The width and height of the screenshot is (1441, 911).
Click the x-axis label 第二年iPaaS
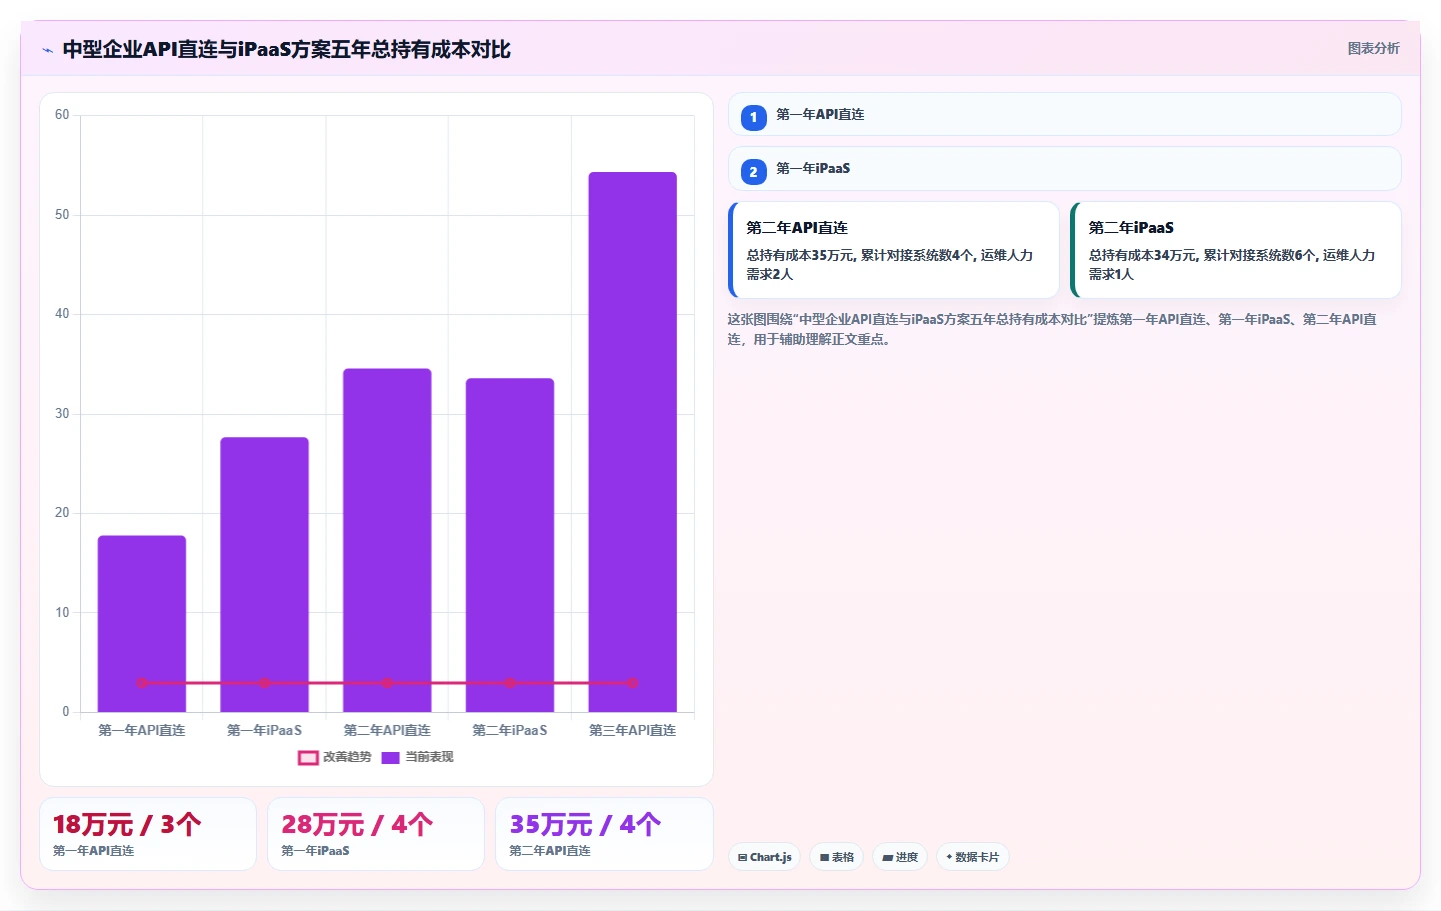pyautogui.click(x=510, y=730)
